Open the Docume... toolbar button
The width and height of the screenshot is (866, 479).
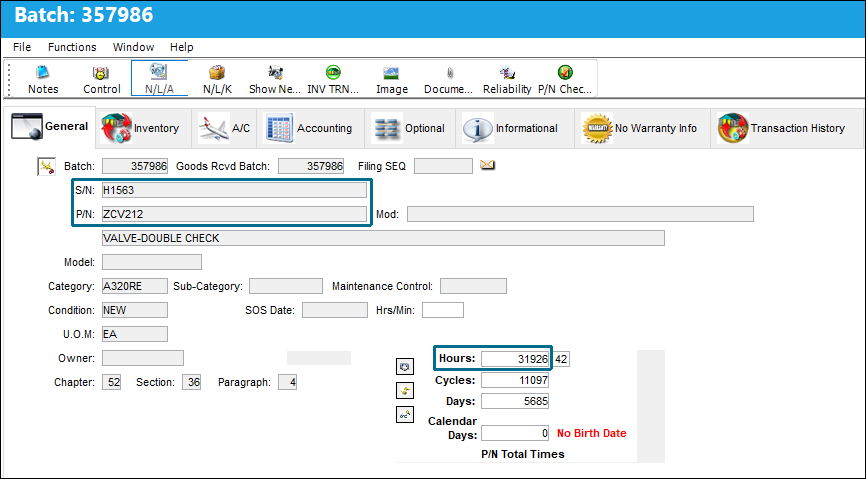[x=448, y=79]
